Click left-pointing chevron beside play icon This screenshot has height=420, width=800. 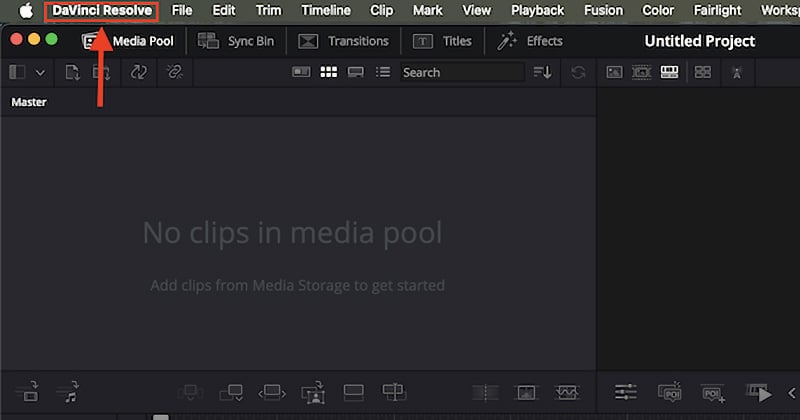coord(791,393)
